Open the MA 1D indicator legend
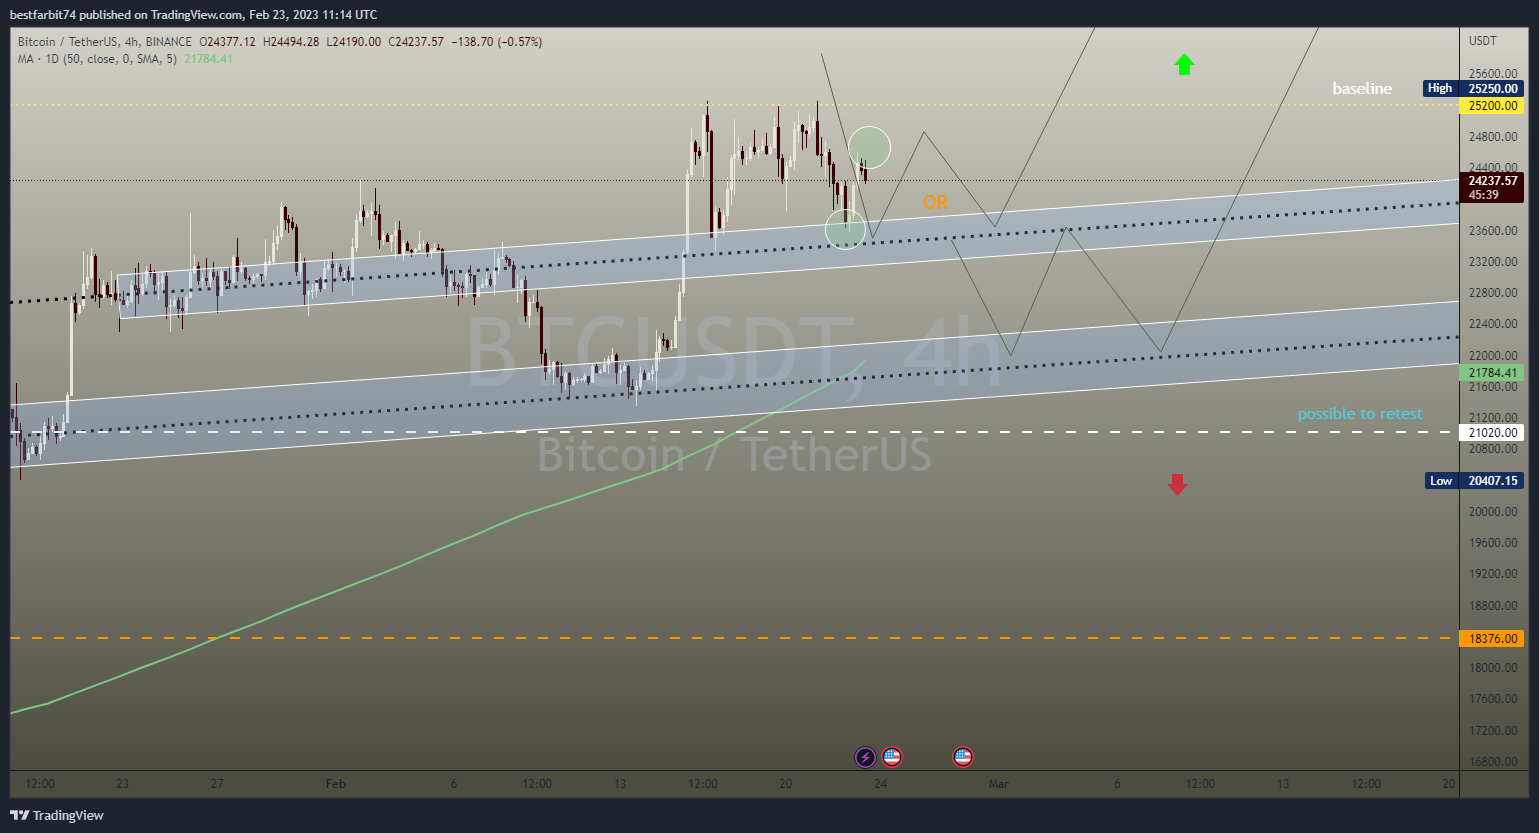Image resolution: width=1539 pixels, height=833 pixels. [x=97, y=59]
